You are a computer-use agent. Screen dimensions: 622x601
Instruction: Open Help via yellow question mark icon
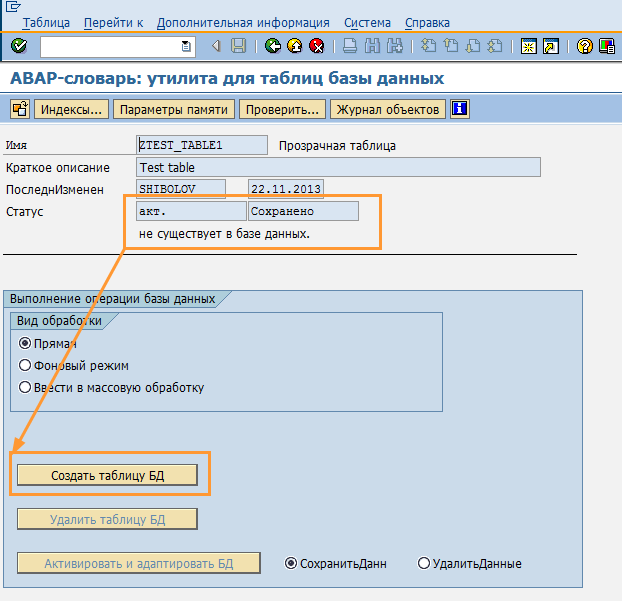pos(585,46)
